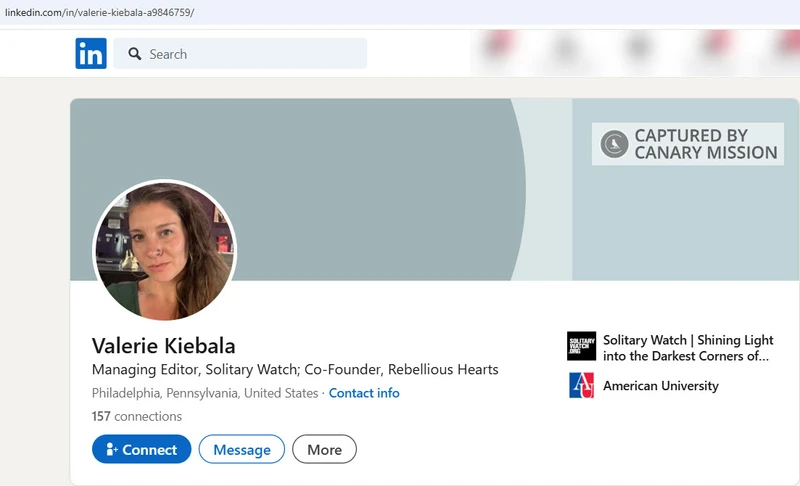Open the More options button
Screen dimensions: 800x486
click(324, 449)
